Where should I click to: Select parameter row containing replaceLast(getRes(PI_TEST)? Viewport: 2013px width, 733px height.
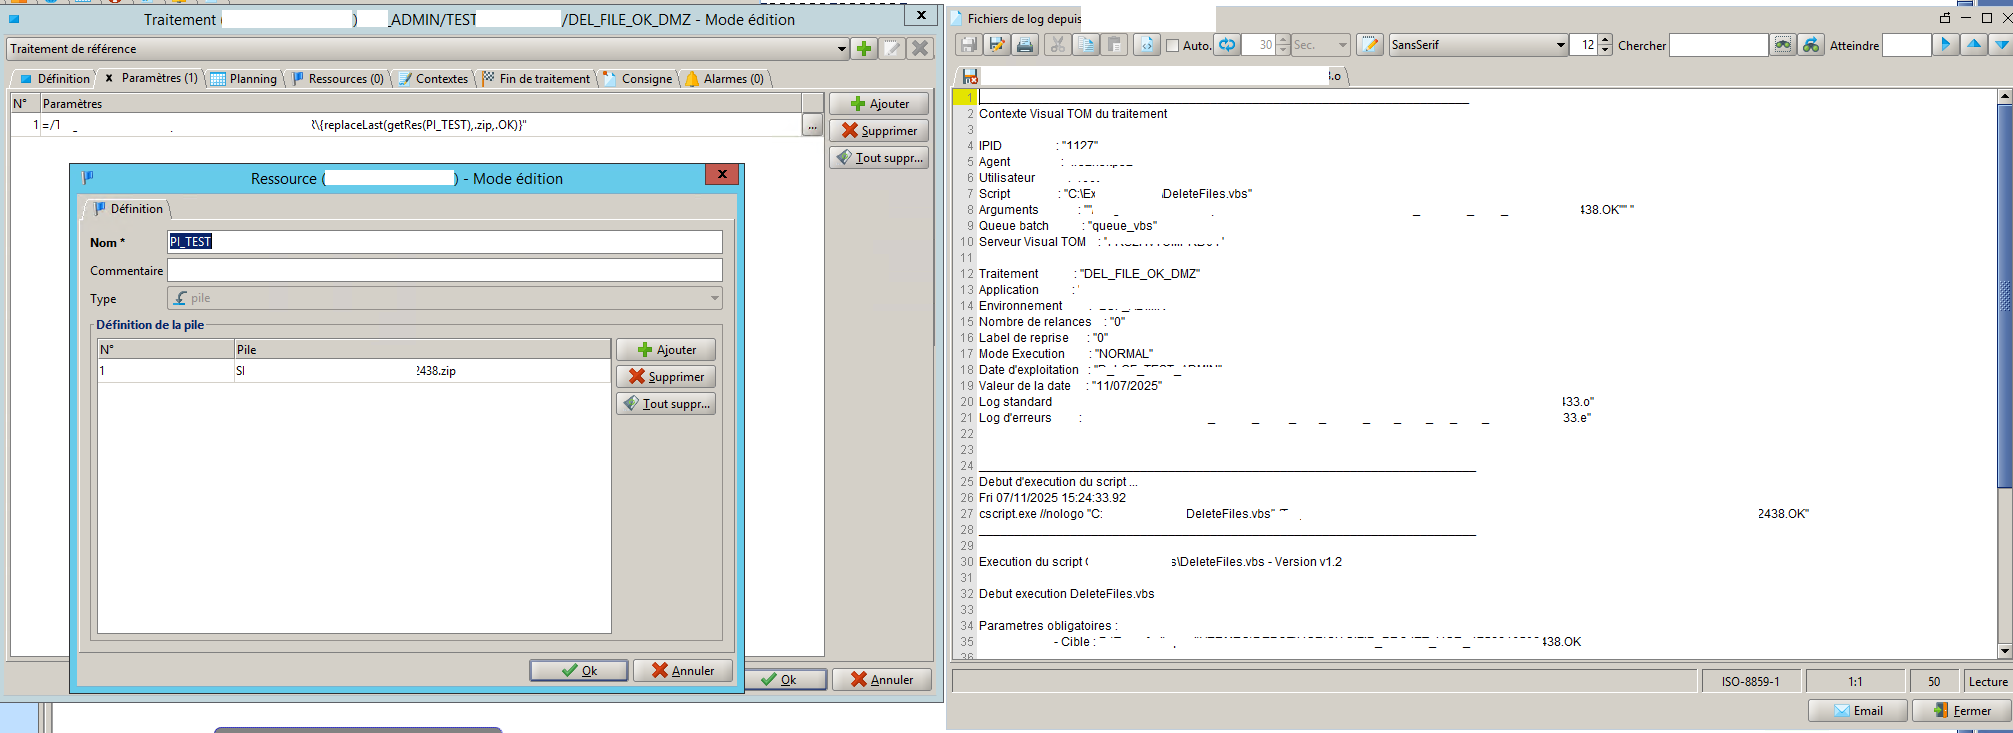(x=406, y=125)
